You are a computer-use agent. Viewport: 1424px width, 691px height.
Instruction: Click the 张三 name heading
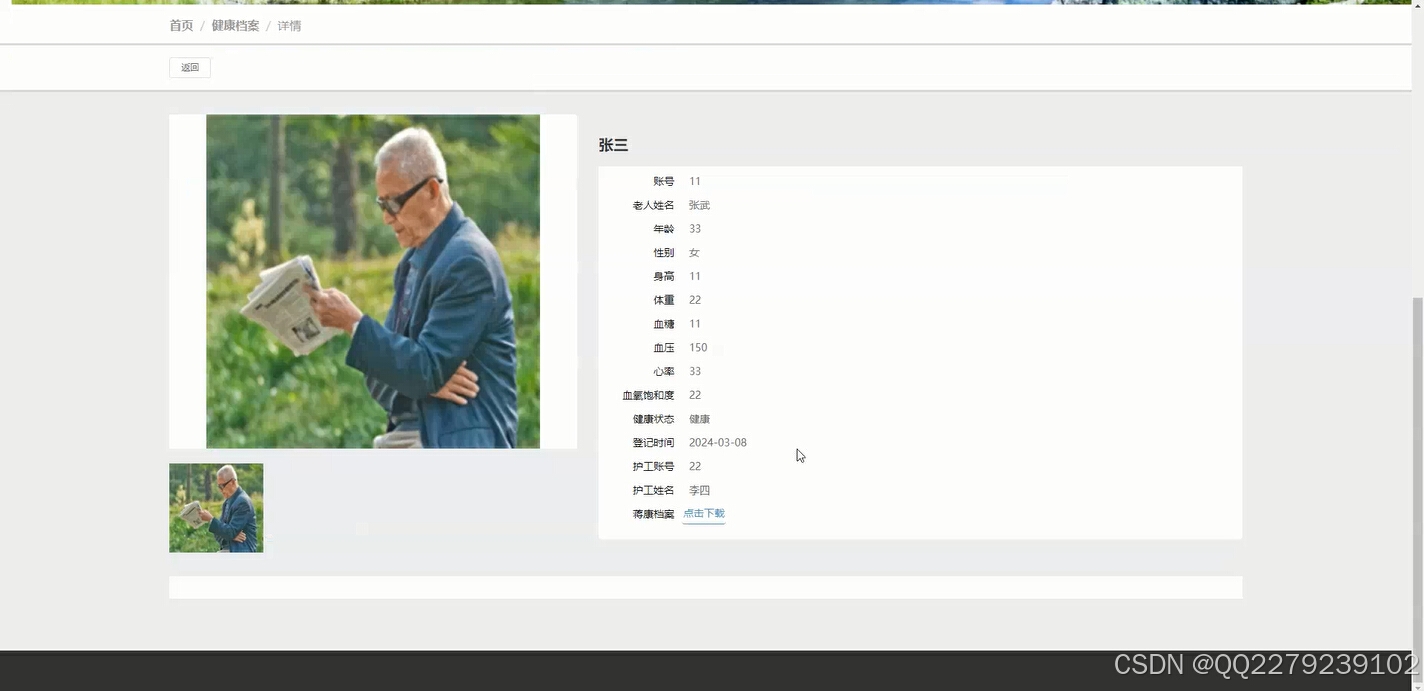pyautogui.click(x=614, y=143)
